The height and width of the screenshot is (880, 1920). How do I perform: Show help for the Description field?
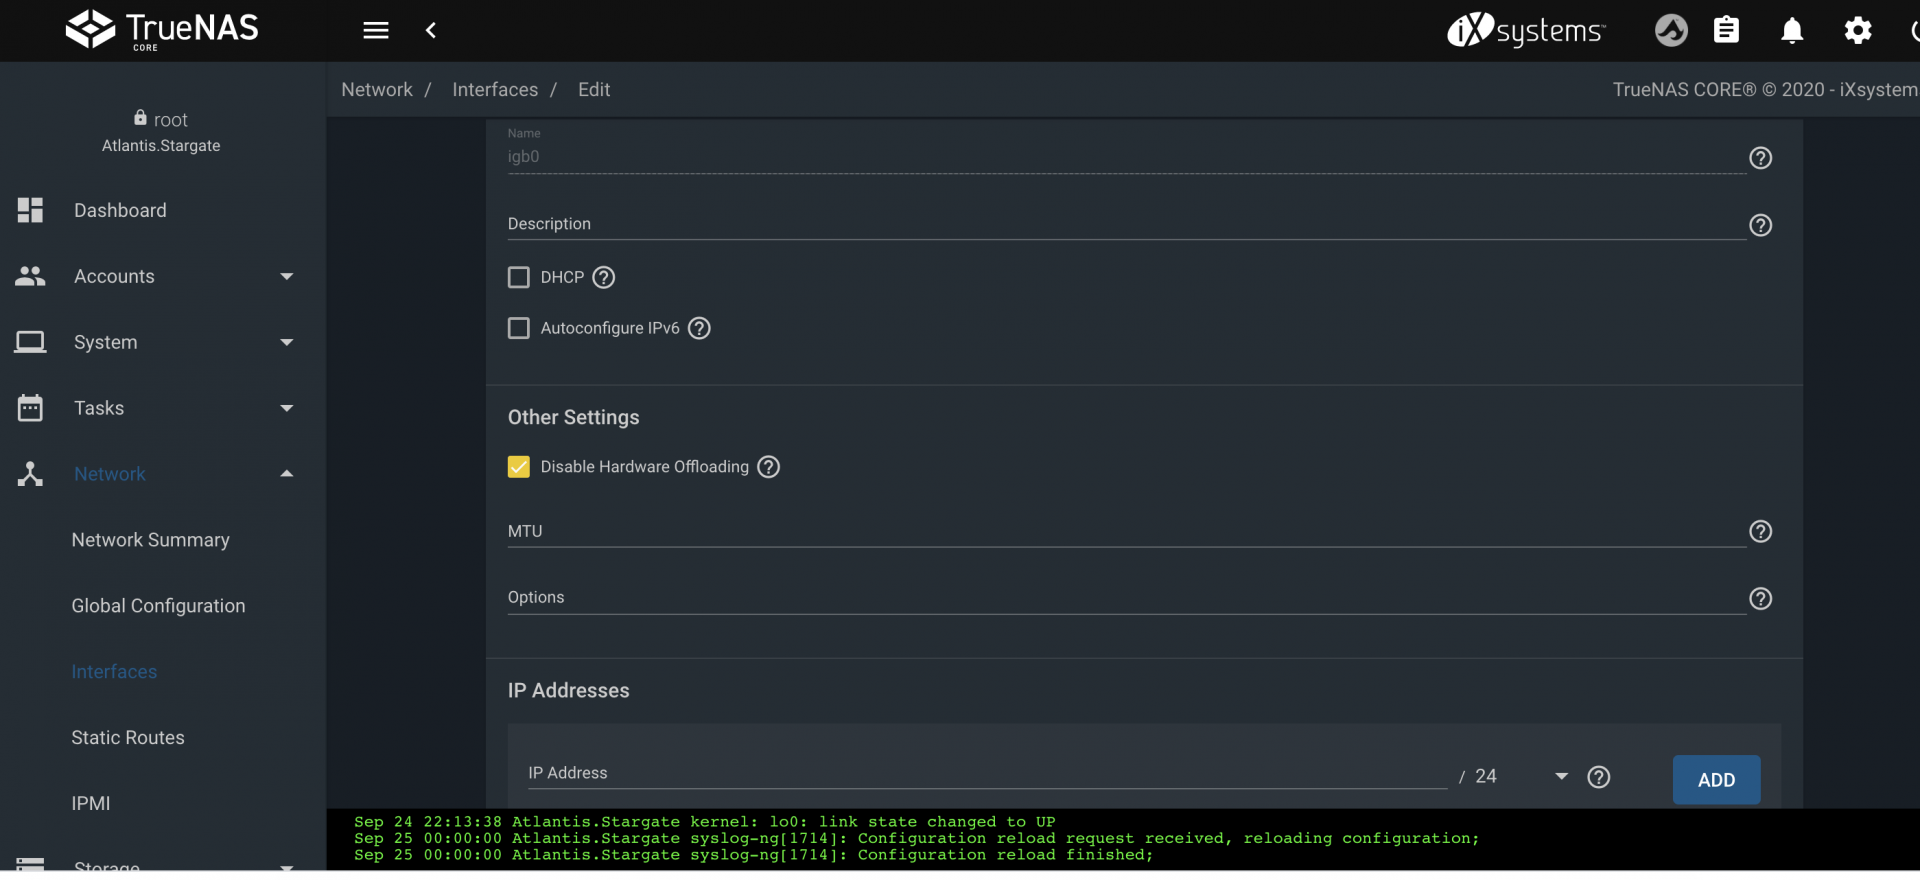click(x=1761, y=225)
